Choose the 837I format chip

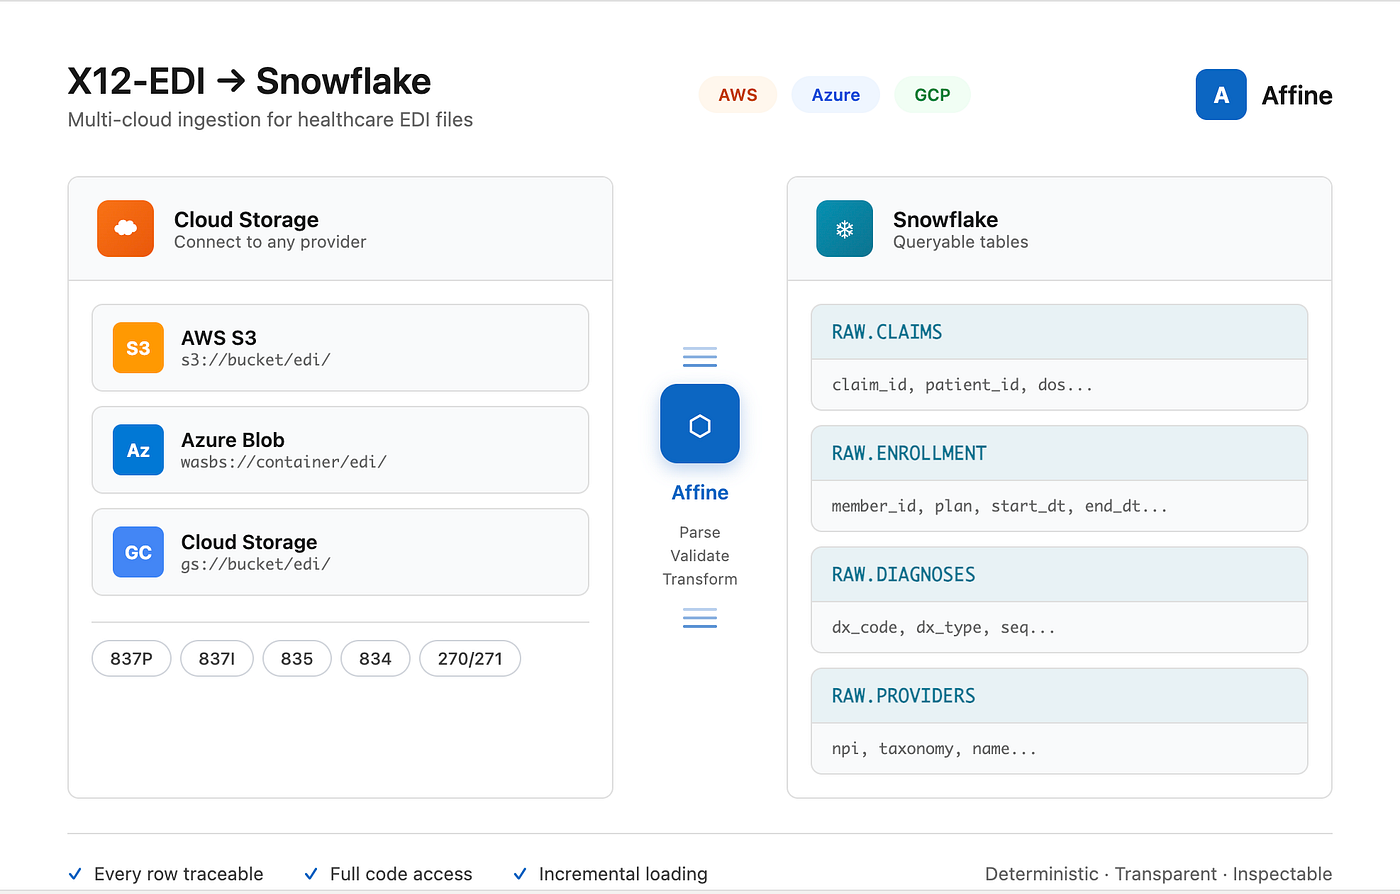(x=217, y=659)
